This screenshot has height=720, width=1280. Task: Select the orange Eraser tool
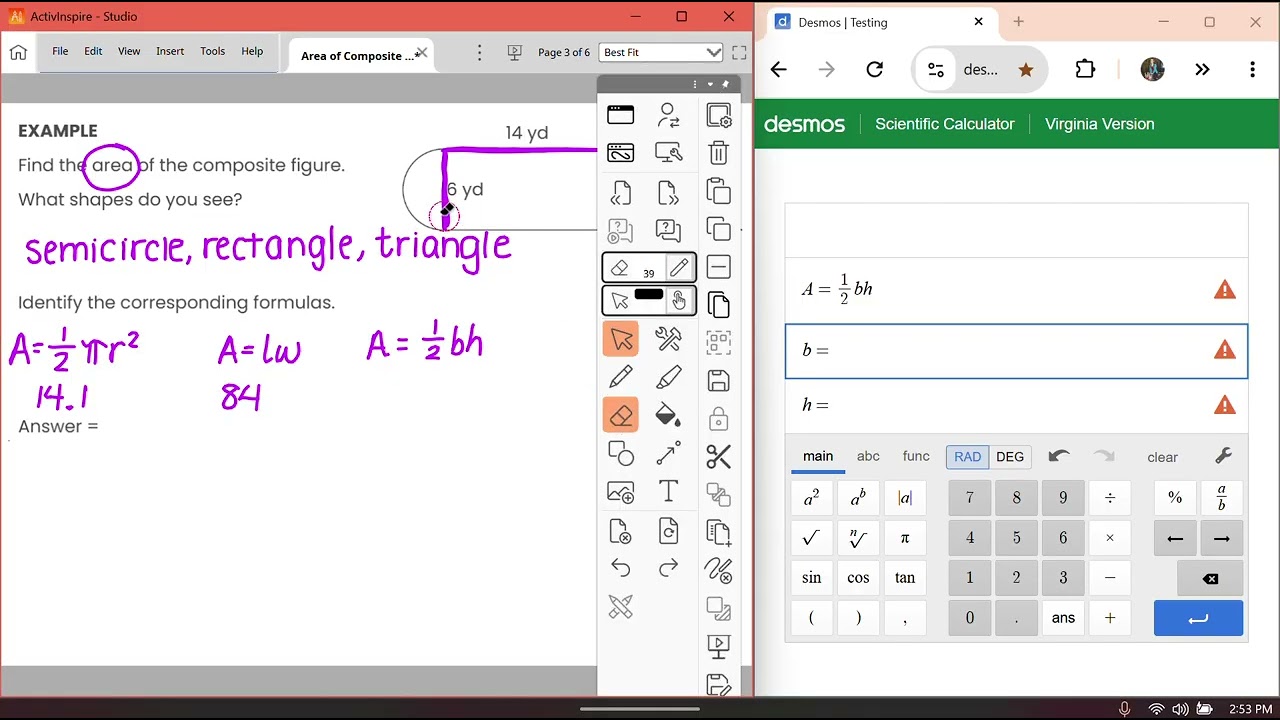[x=620, y=415]
